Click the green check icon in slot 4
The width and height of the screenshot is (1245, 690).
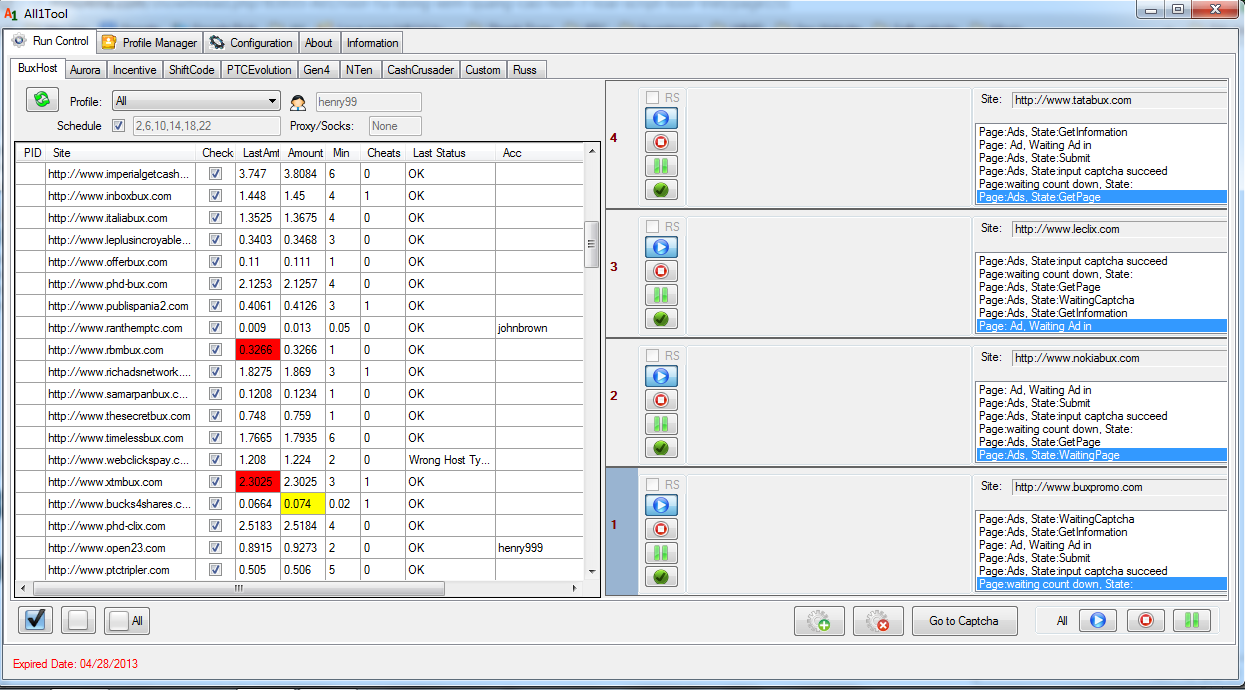tap(660, 190)
